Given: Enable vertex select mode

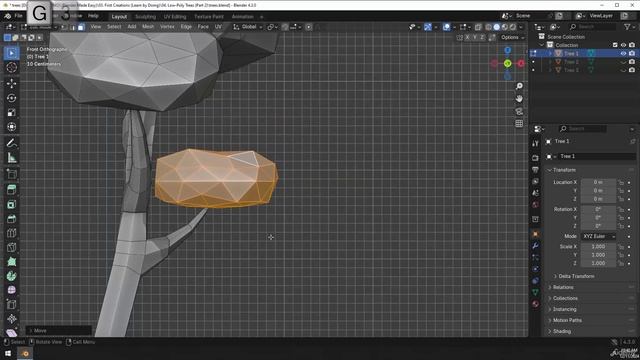Looking at the screenshot, I should [x=64, y=27].
